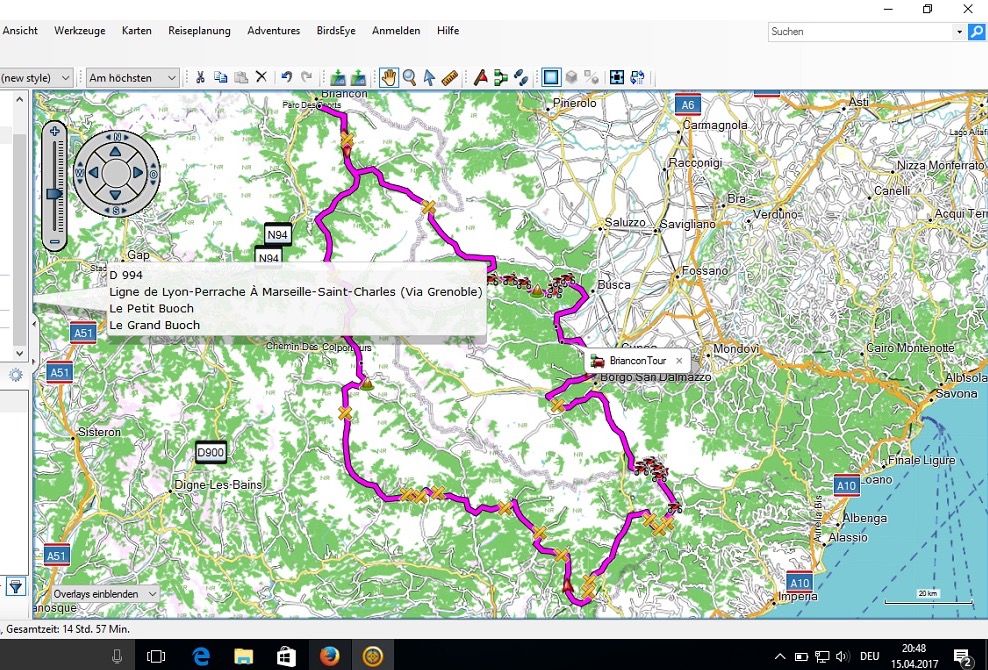Toggle the 2D map view button

pyautogui.click(x=551, y=77)
